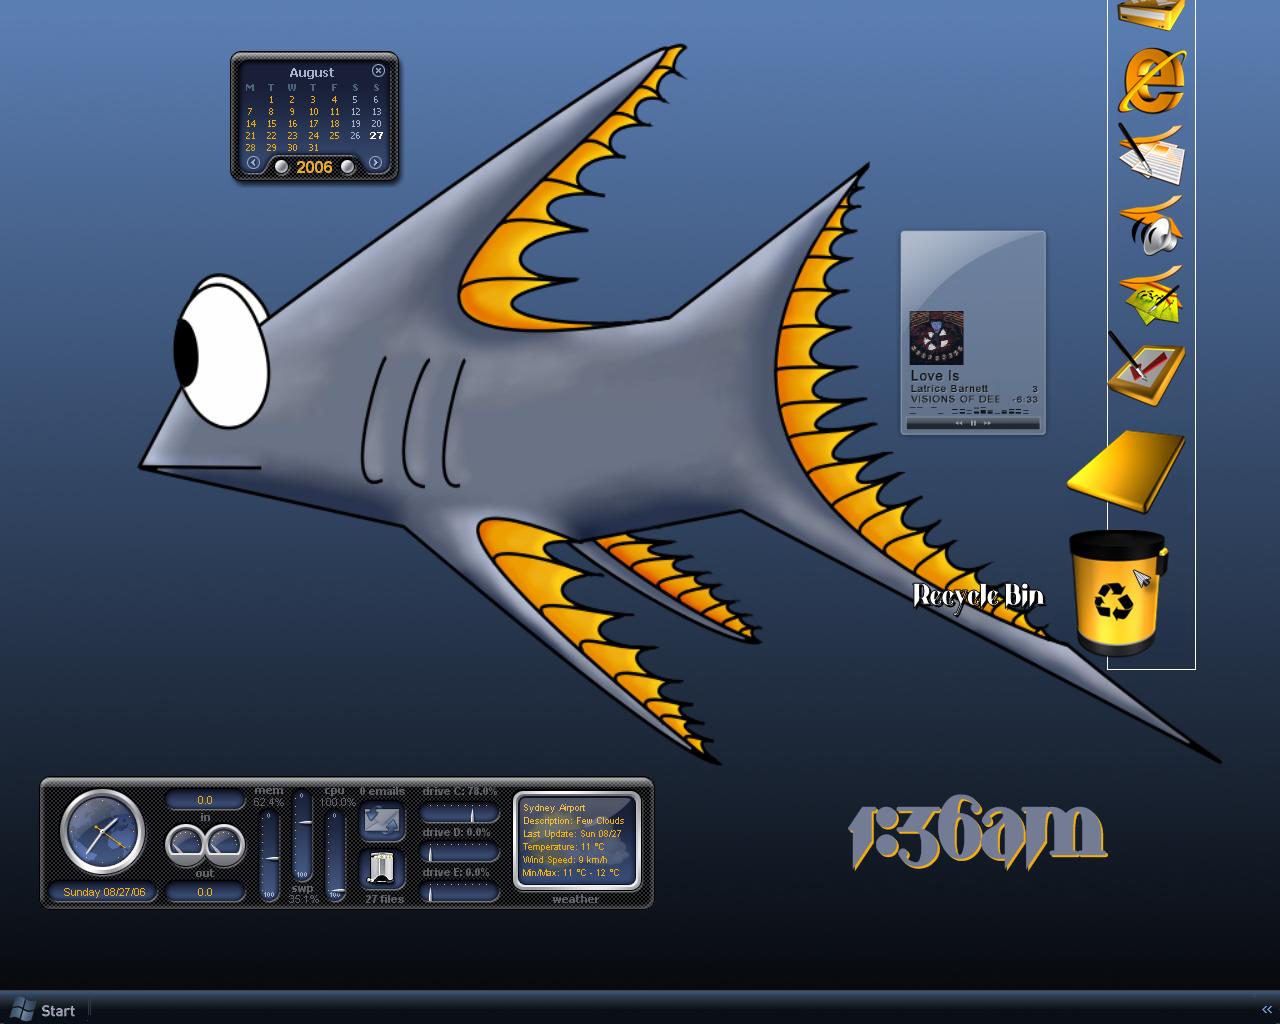Launch the speaker media player dock icon
This screenshot has width=1280, height=1024.
point(1153,225)
